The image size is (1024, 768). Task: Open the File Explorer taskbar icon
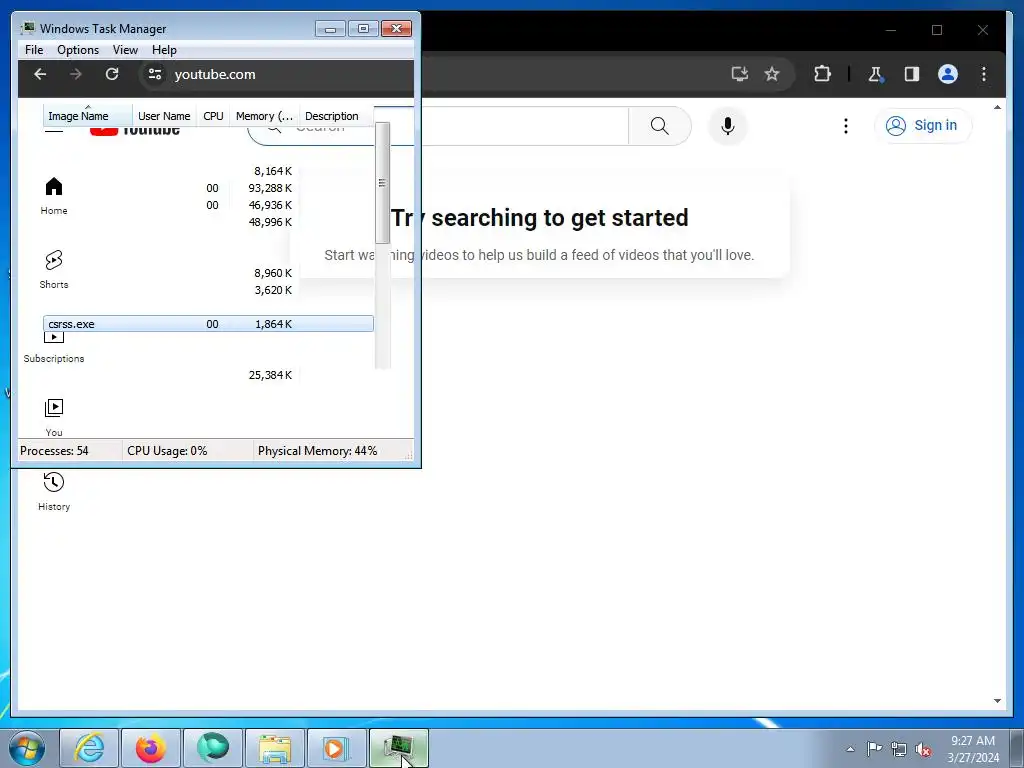(275, 748)
